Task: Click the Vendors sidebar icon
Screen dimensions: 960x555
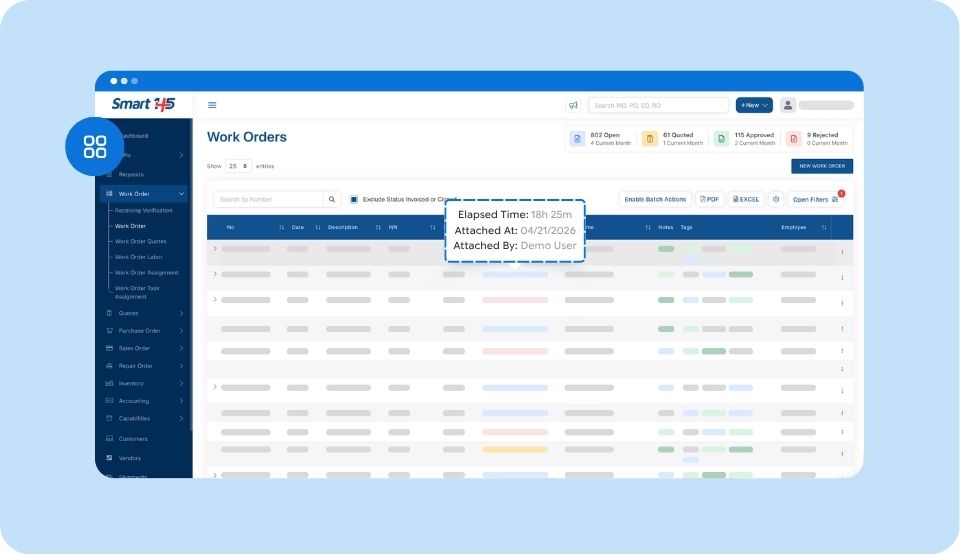Action: pyautogui.click(x=110, y=458)
